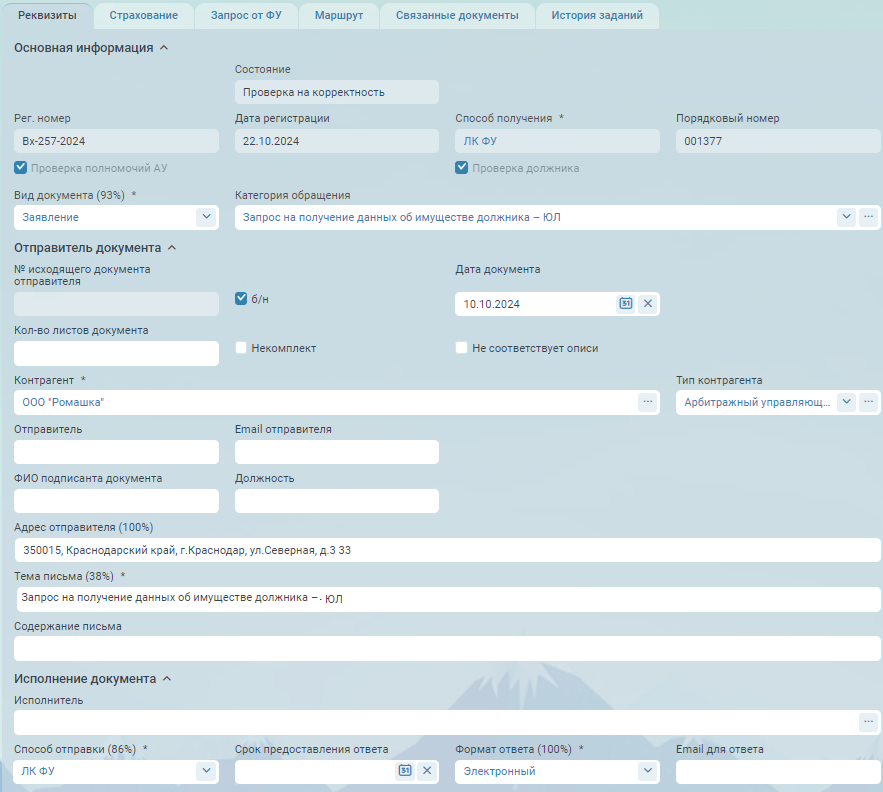Open Тип контрагента ellipsis lookup
Image resolution: width=883 pixels, height=792 pixels.
868,402
